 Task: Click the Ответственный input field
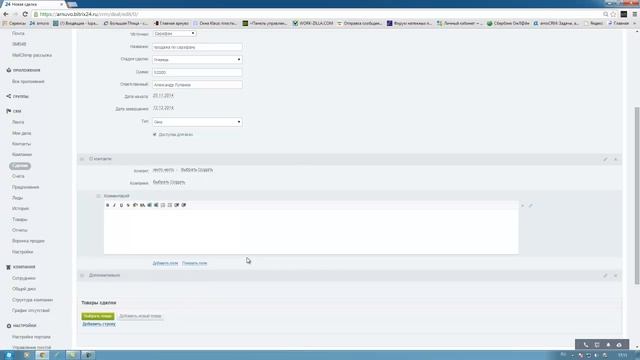(197, 85)
